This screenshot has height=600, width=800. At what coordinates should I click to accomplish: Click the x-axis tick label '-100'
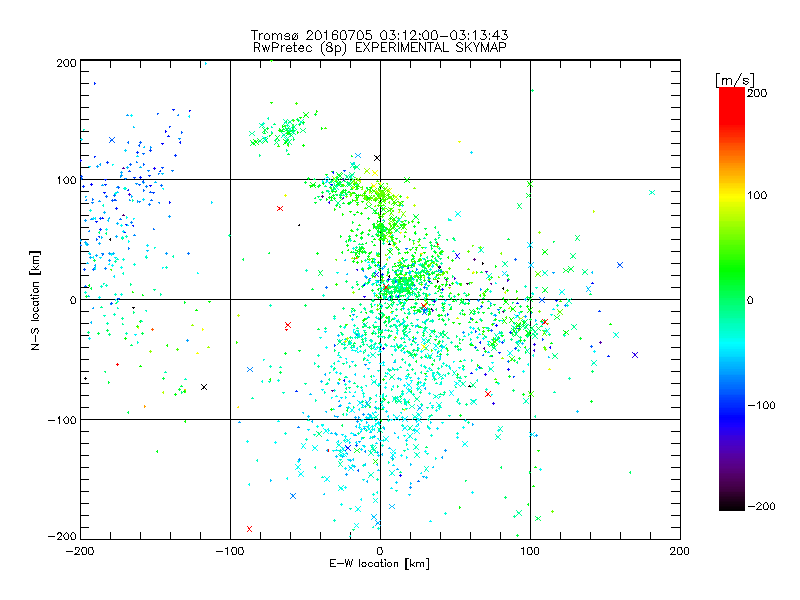(x=230, y=552)
